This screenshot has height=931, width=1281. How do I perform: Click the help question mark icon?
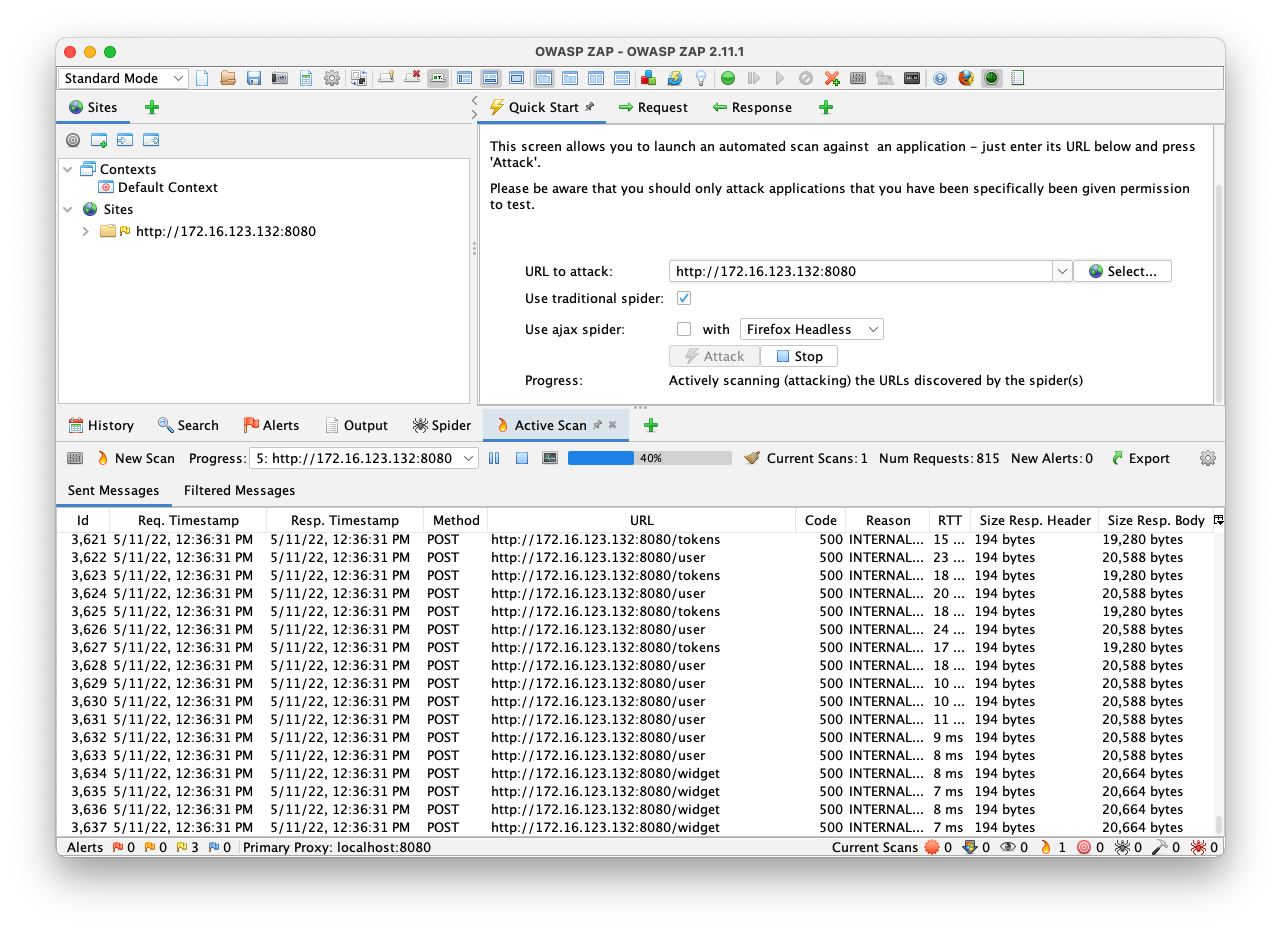tap(940, 78)
